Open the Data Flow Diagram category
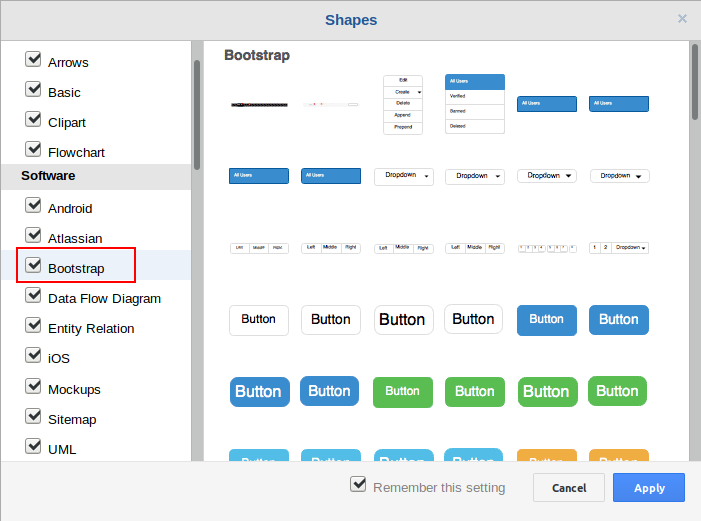Viewport: 701px width, 521px height. [104, 298]
